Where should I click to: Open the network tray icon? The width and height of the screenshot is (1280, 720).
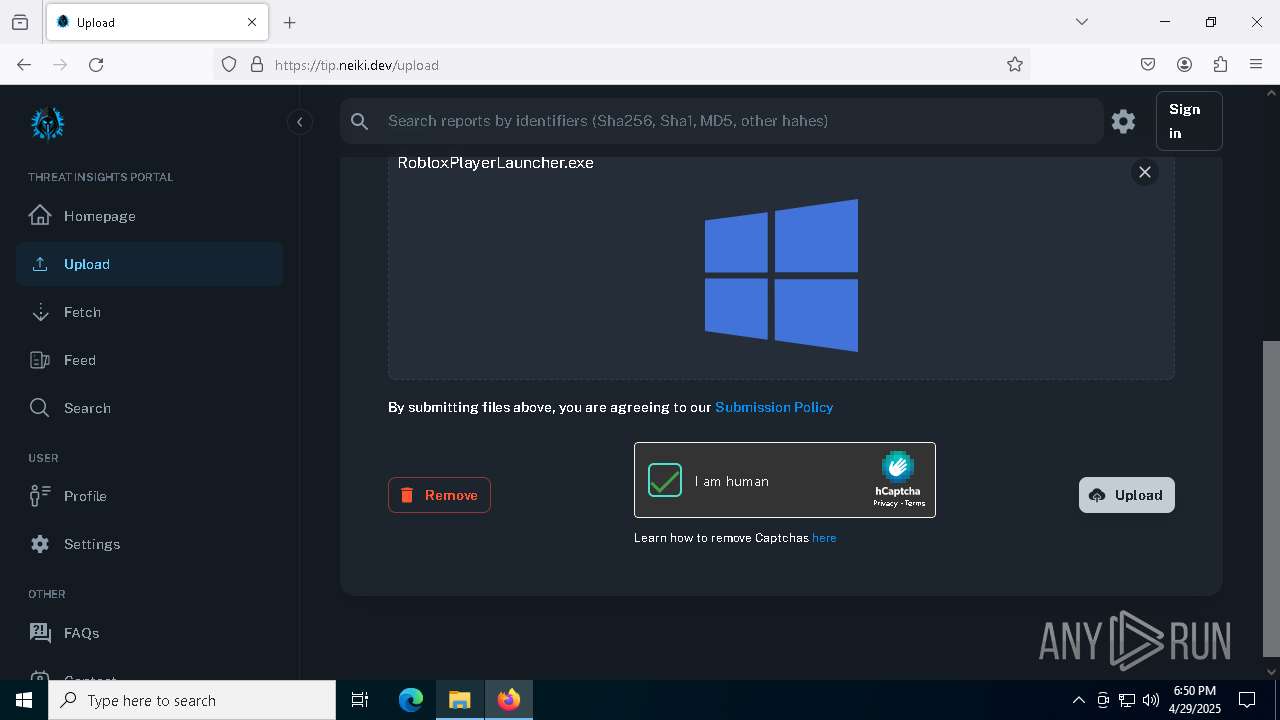1127,700
